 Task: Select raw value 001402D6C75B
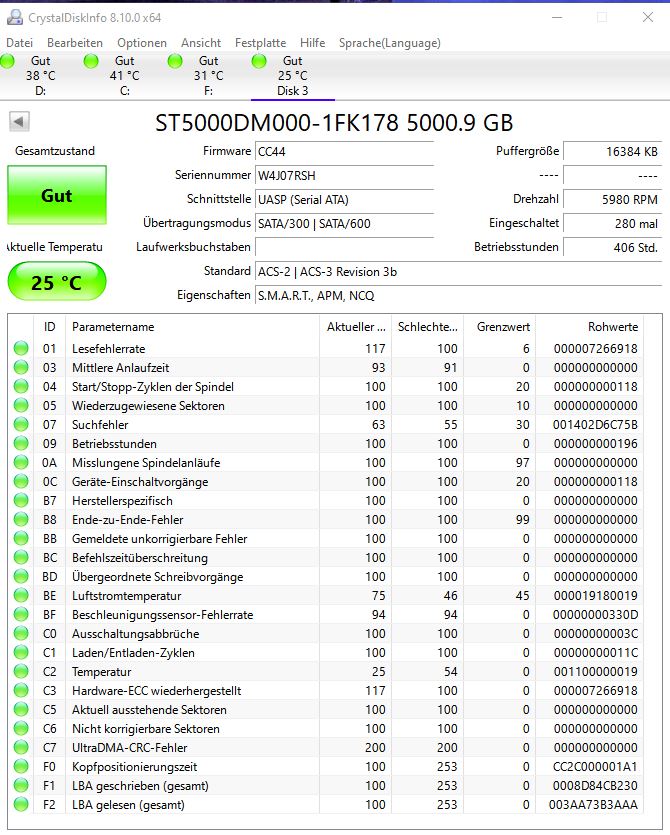click(x=595, y=424)
